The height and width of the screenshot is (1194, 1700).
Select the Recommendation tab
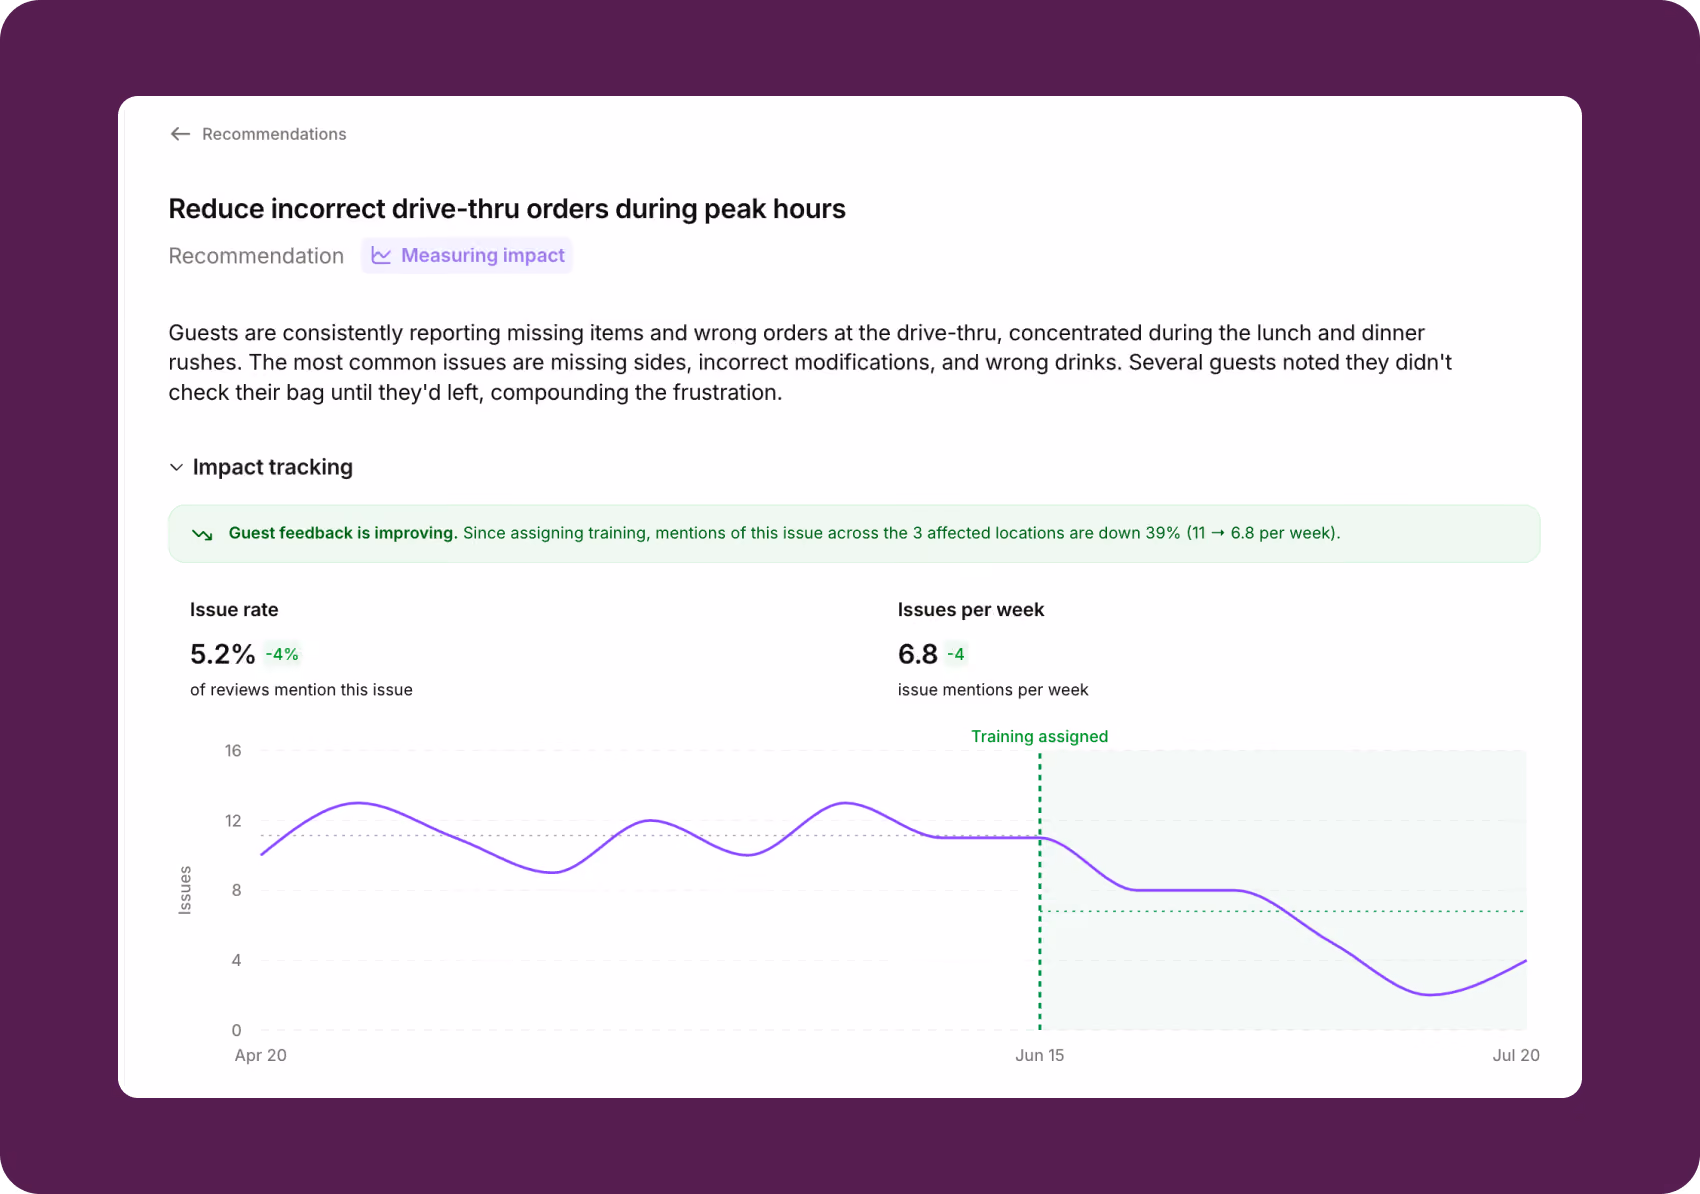coord(256,256)
